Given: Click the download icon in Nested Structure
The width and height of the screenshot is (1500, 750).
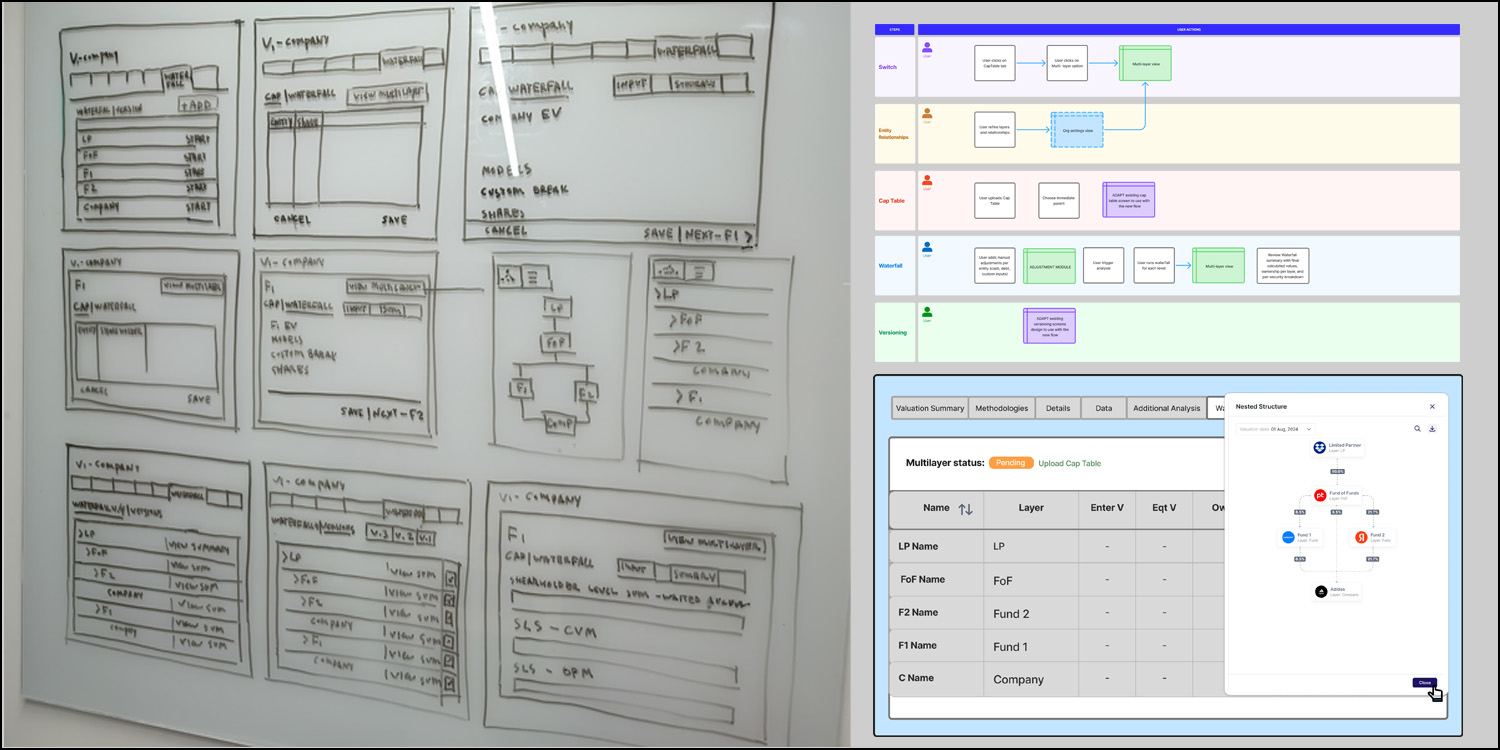Looking at the screenshot, I should tap(1432, 429).
